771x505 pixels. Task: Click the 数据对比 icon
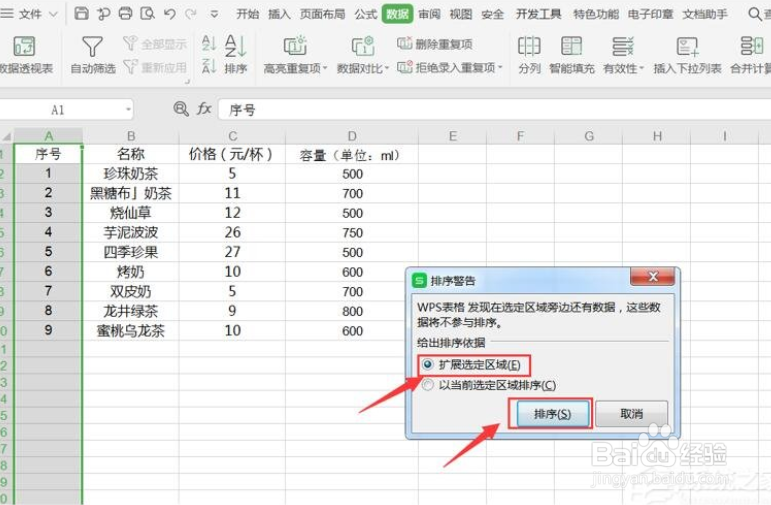[x=363, y=46]
